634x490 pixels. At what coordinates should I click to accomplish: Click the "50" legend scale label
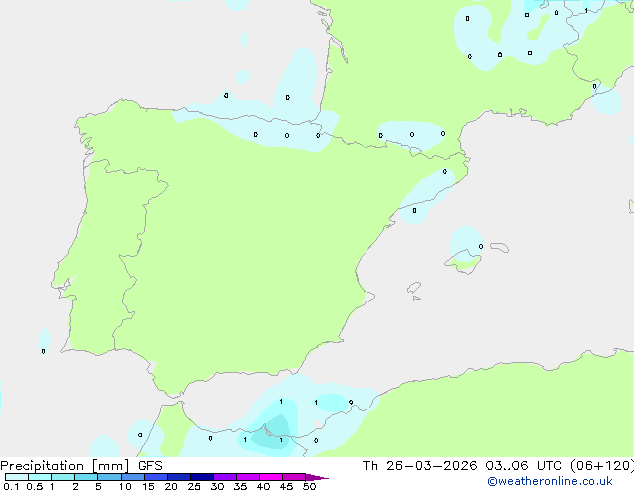pyautogui.click(x=309, y=486)
